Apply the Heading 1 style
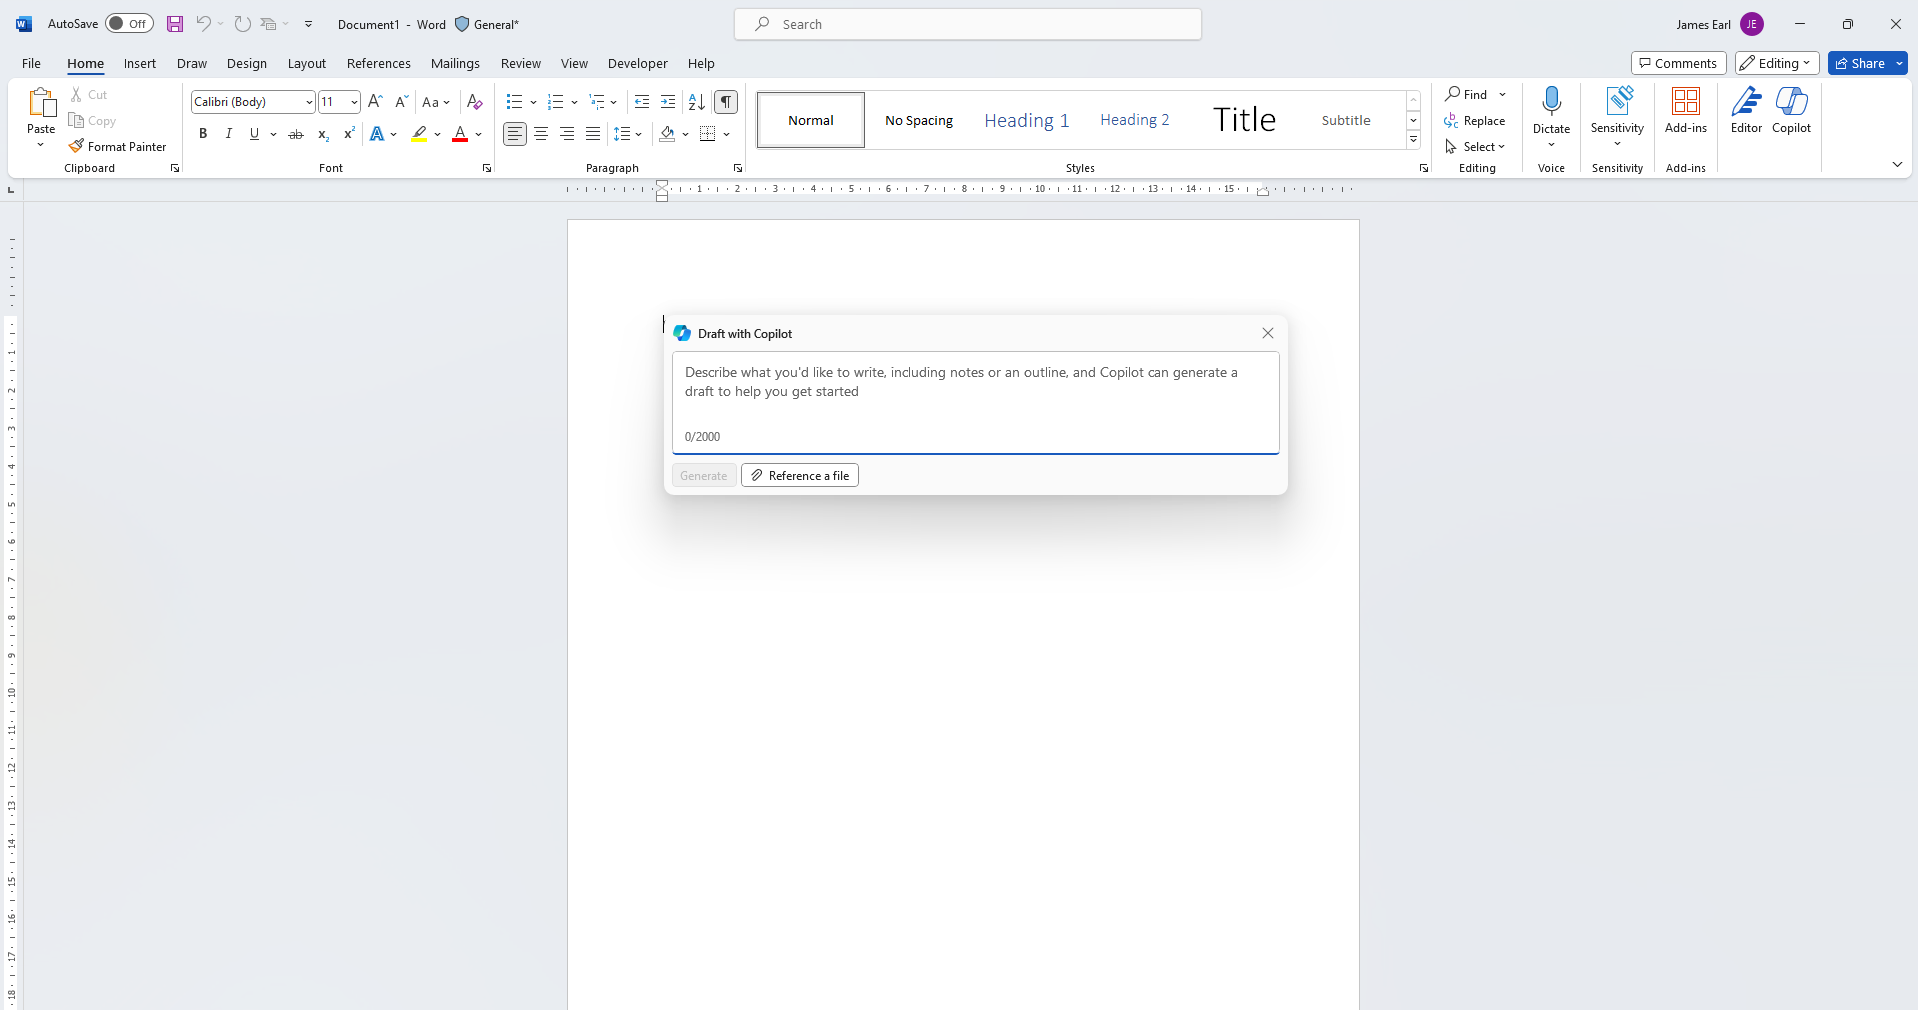The width and height of the screenshot is (1918, 1010). point(1027,120)
